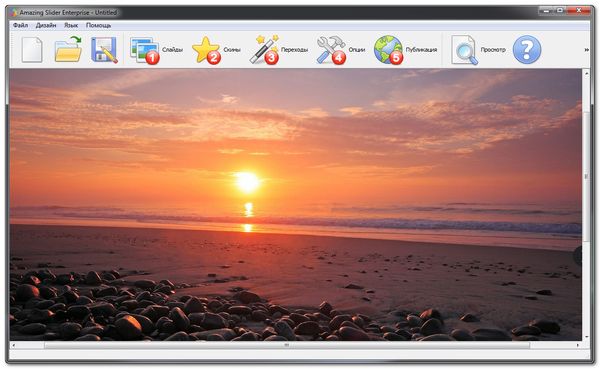600x369 pixels.
Task: Open the Дизайн menu
Action: coord(46,25)
